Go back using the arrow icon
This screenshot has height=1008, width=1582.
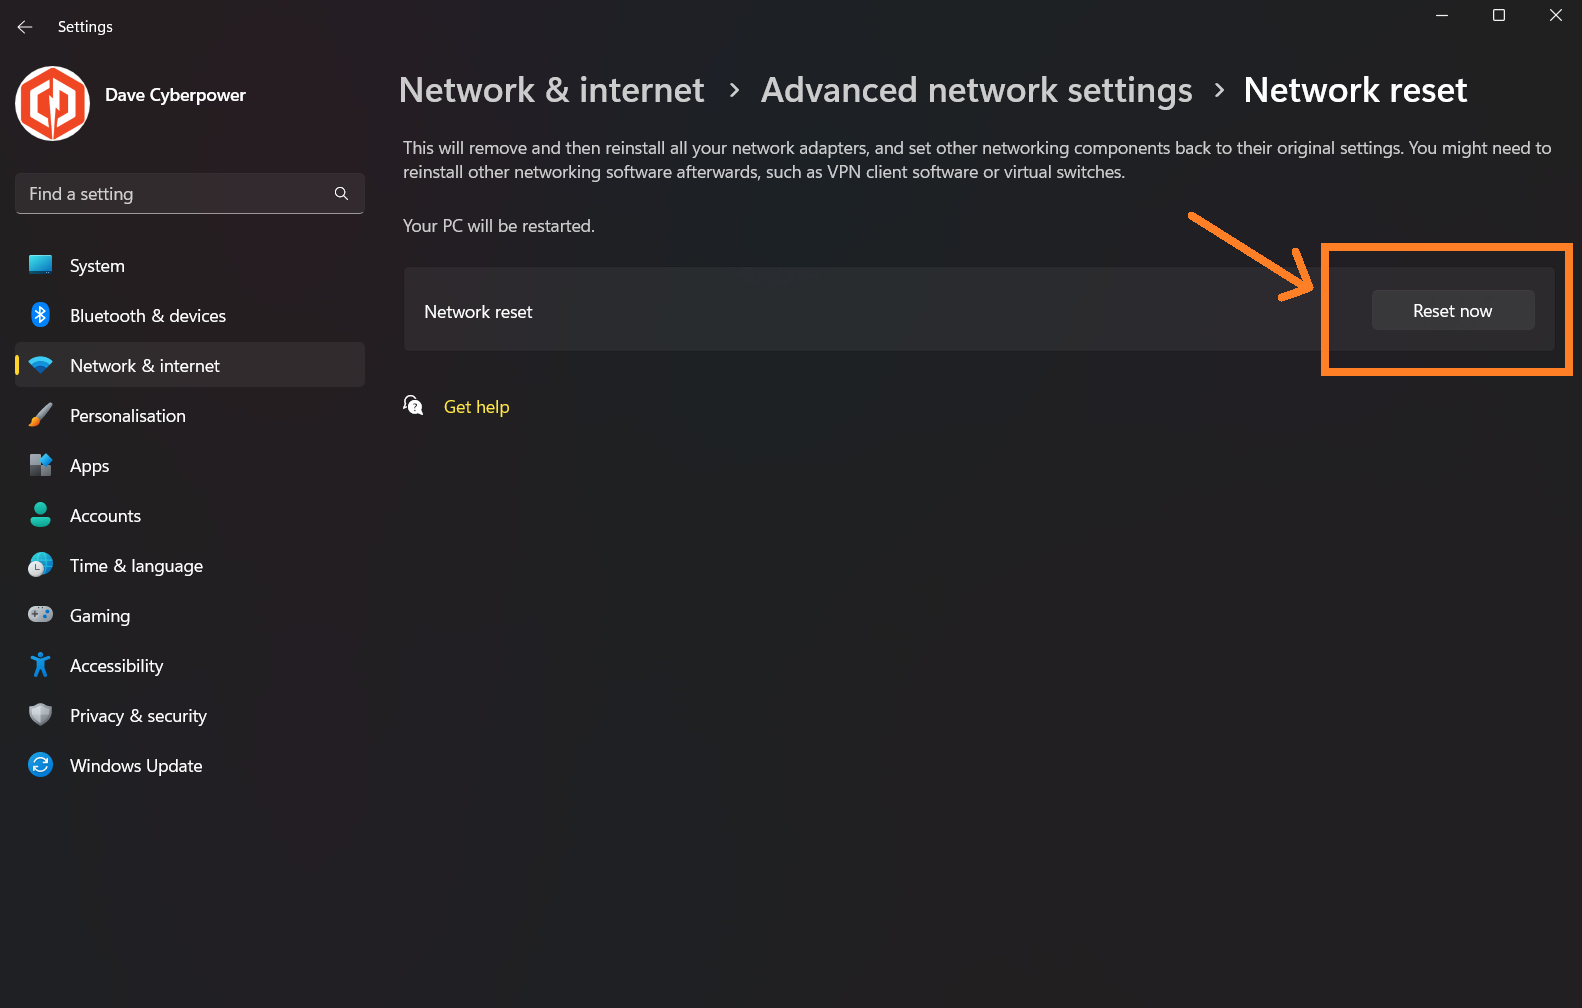[25, 27]
